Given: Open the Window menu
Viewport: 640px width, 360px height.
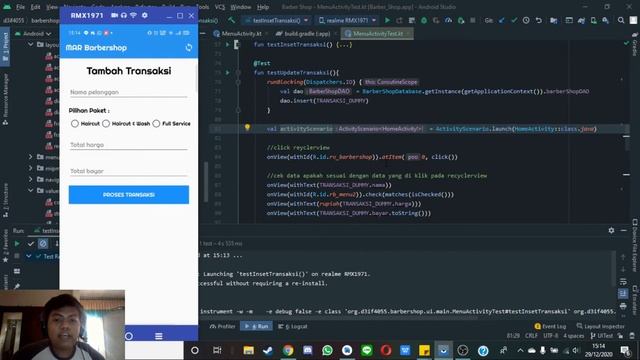Looking at the screenshot, I should click(241, 7).
